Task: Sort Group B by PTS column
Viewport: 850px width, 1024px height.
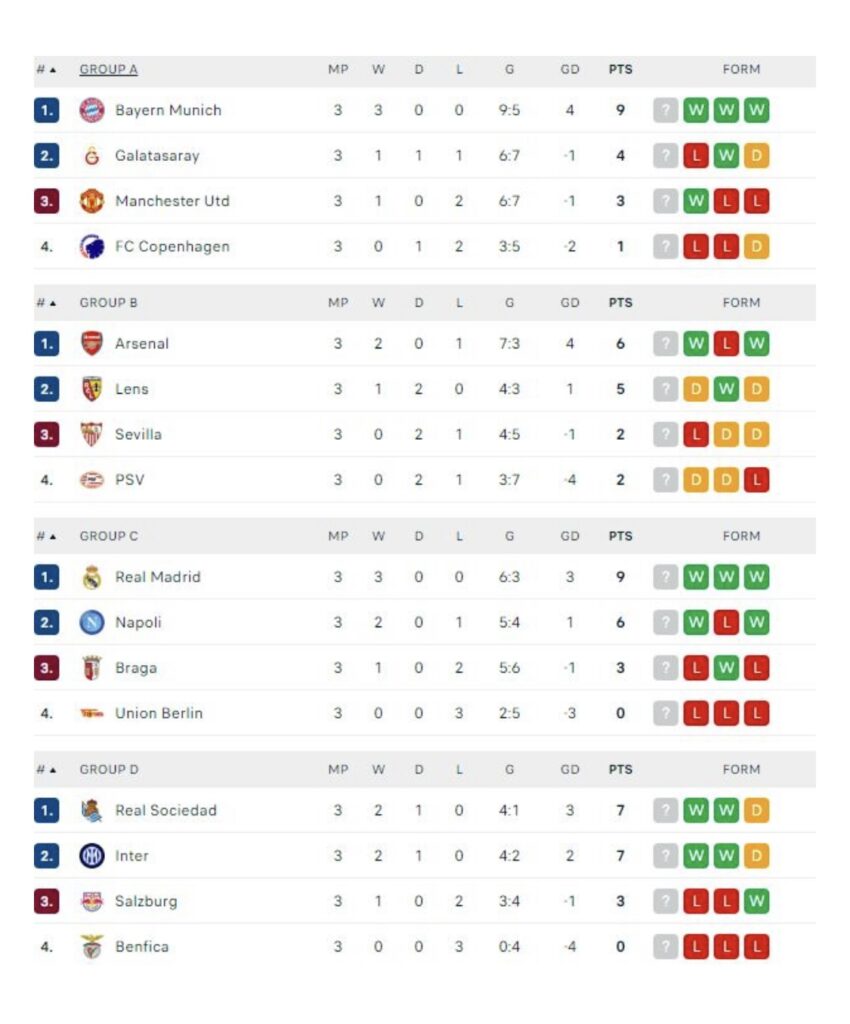Action: [620, 303]
